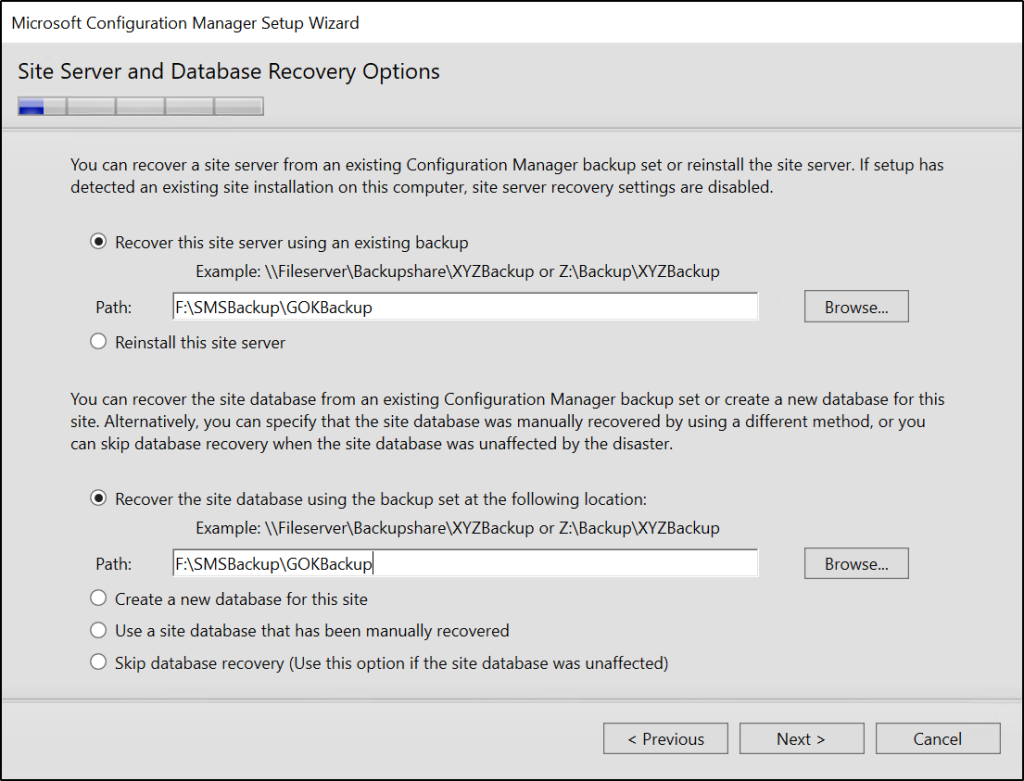Click the paragraph about recovering the site database
The image size is (1024, 781).
point(507,421)
